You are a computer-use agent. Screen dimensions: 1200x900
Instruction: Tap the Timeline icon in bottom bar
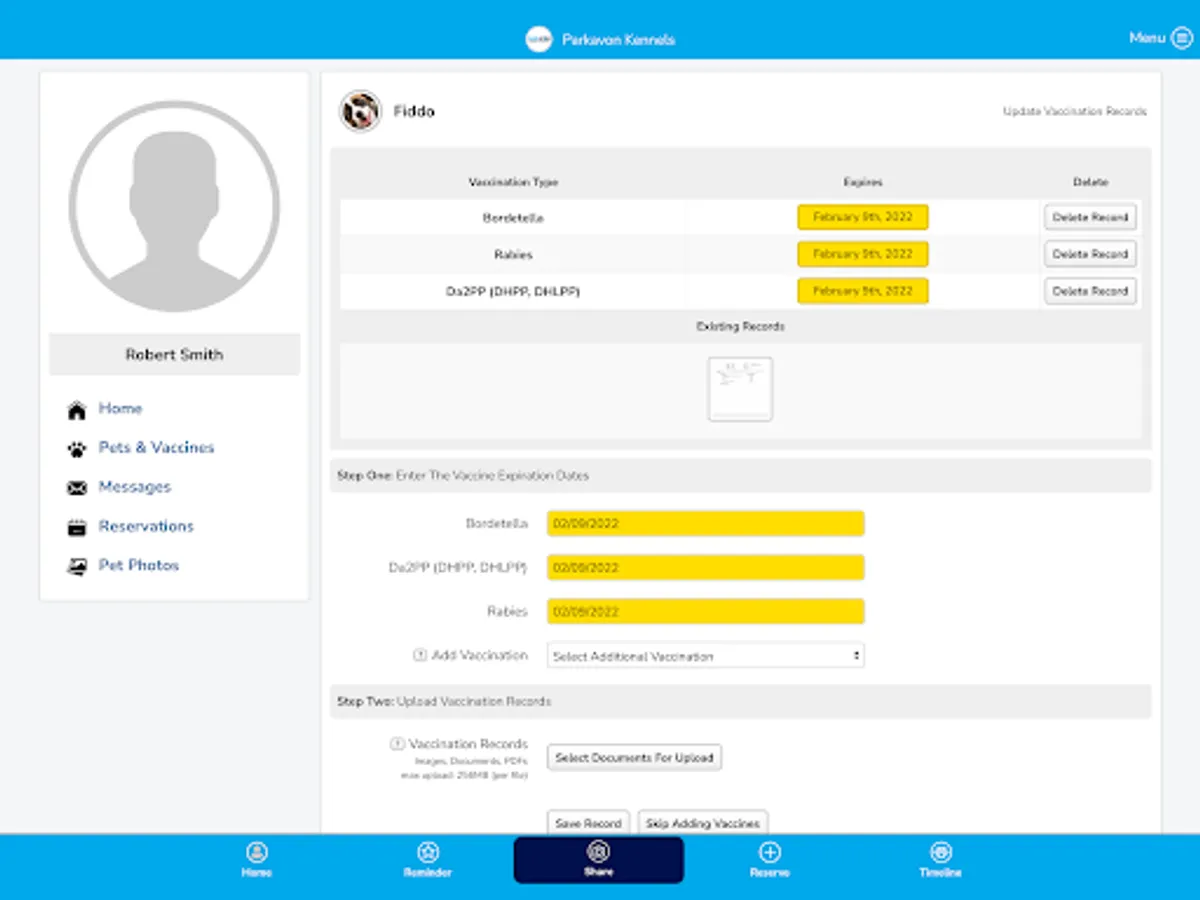point(940,853)
